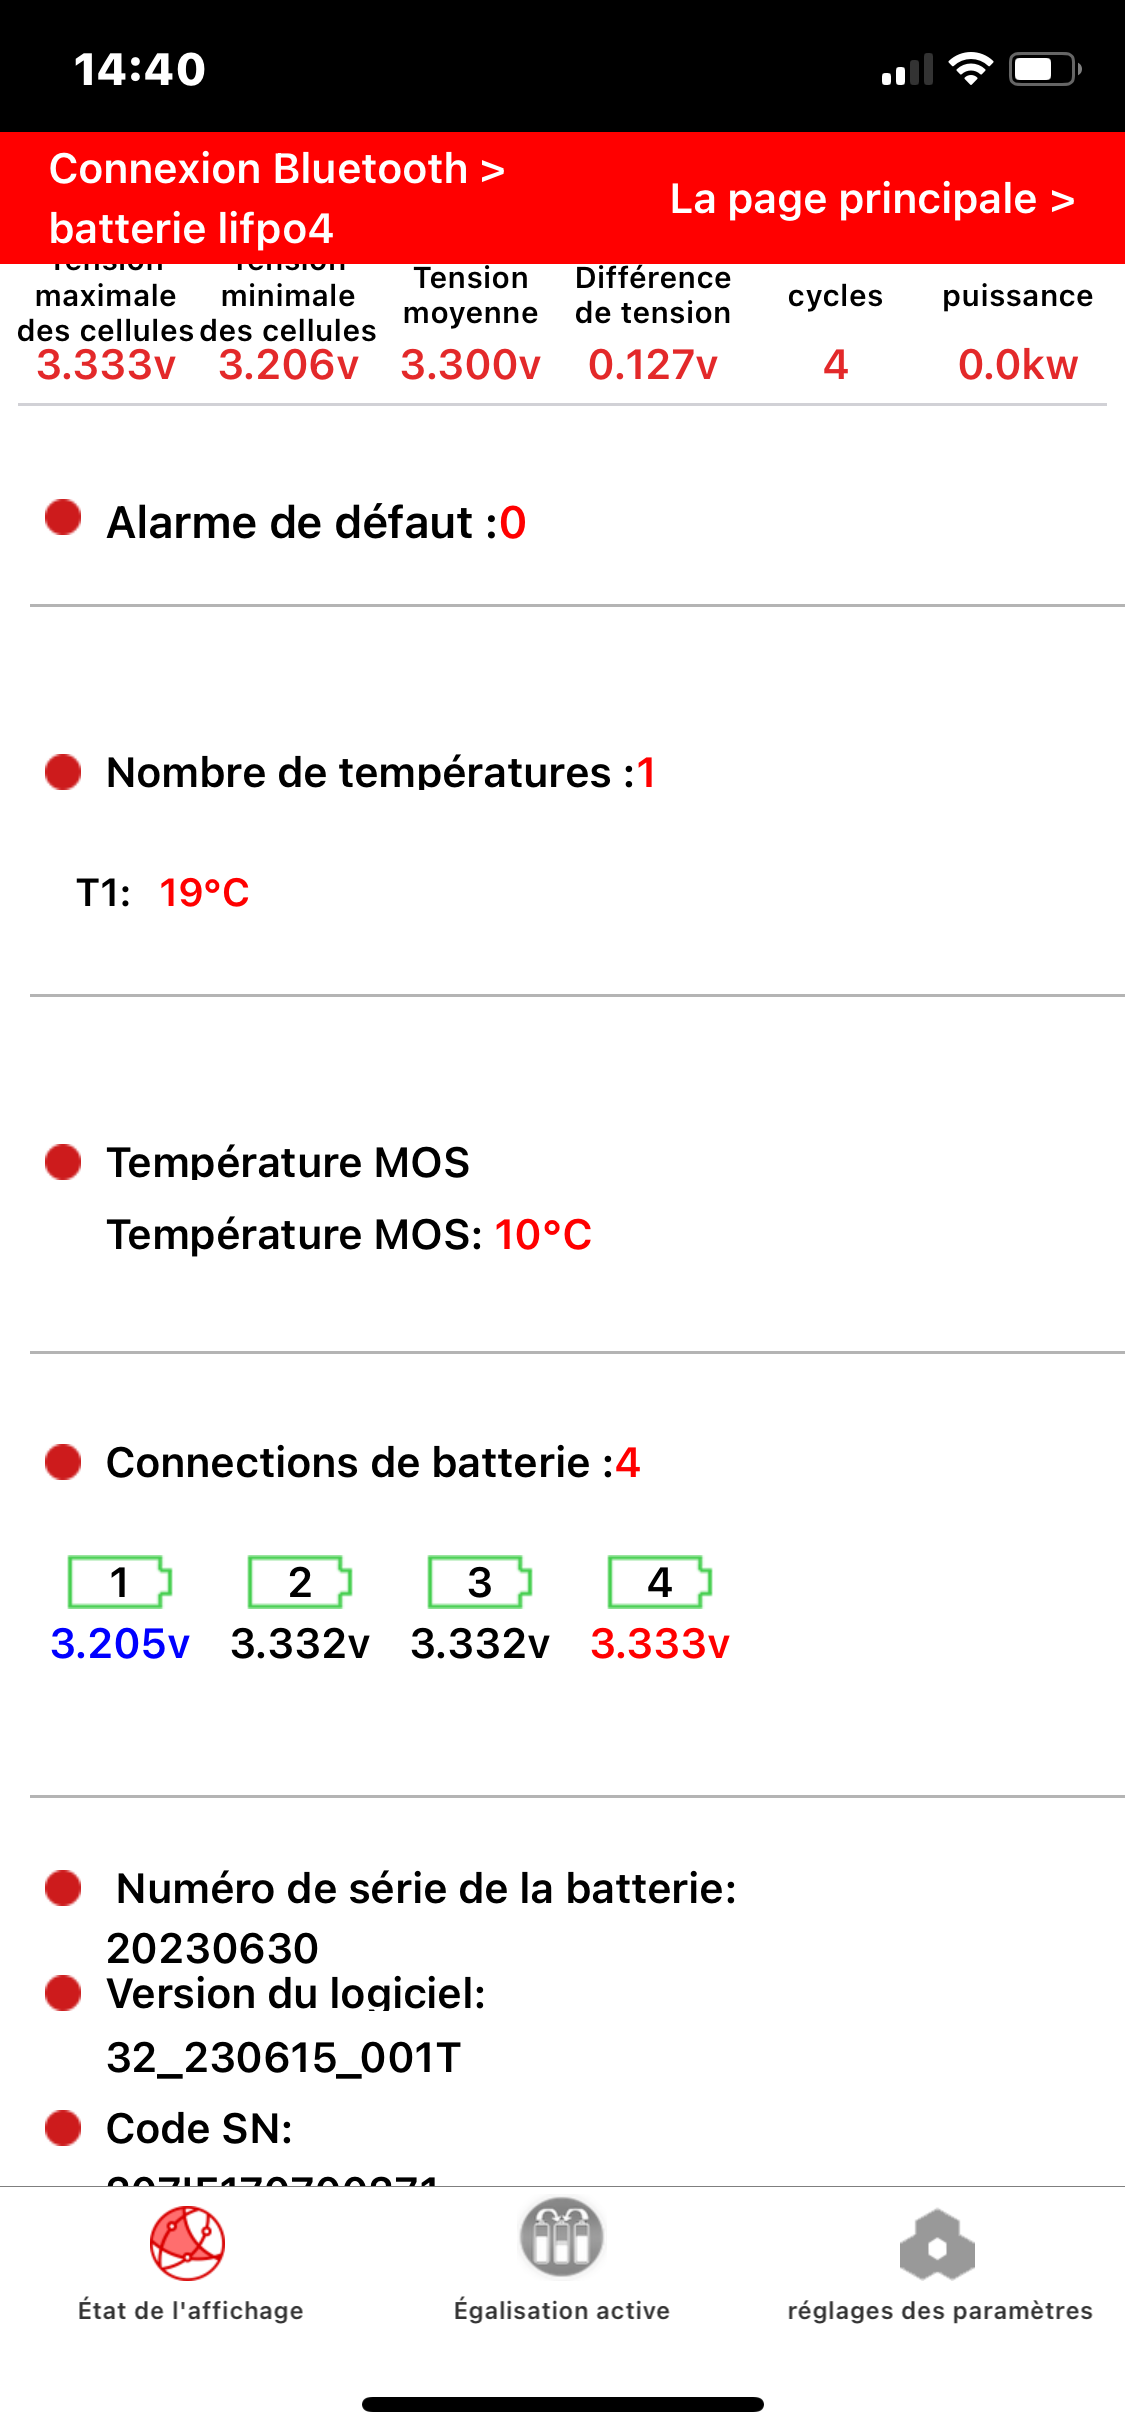Select battery cell 4 icon

click(x=660, y=1582)
